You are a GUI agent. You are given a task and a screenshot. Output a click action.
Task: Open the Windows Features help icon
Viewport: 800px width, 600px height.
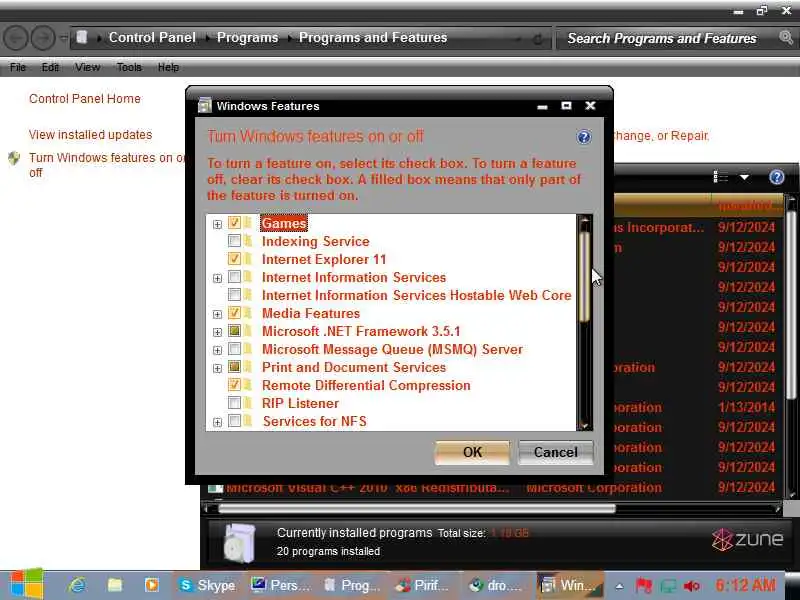pyautogui.click(x=584, y=137)
